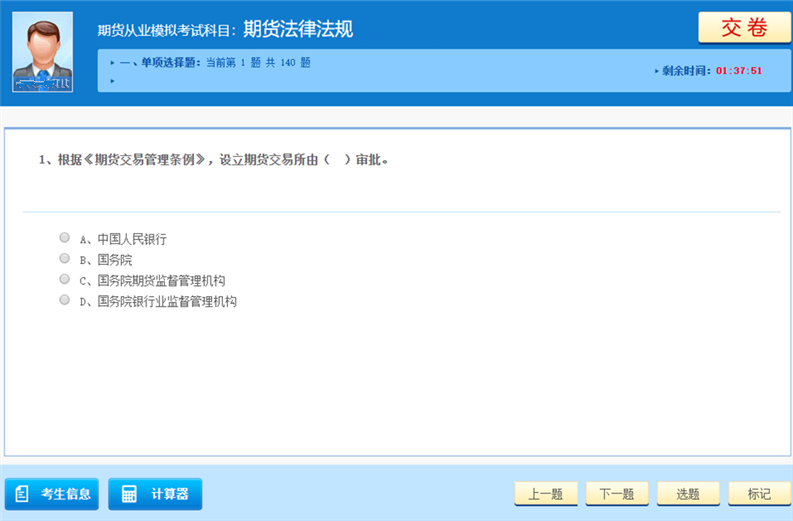The height and width of the screenshot is (521, 793).
Task: Choose option C 国务院期货监督管理机构
Action: pyautogui.click(x=64, y=279)
